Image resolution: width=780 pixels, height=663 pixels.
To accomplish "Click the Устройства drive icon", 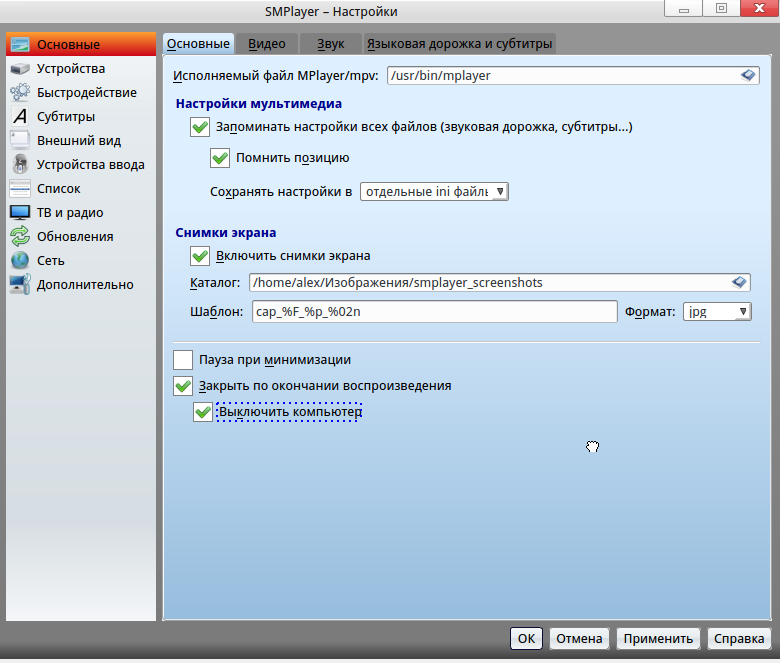I will pyautogui.click(x=20, y=68).
